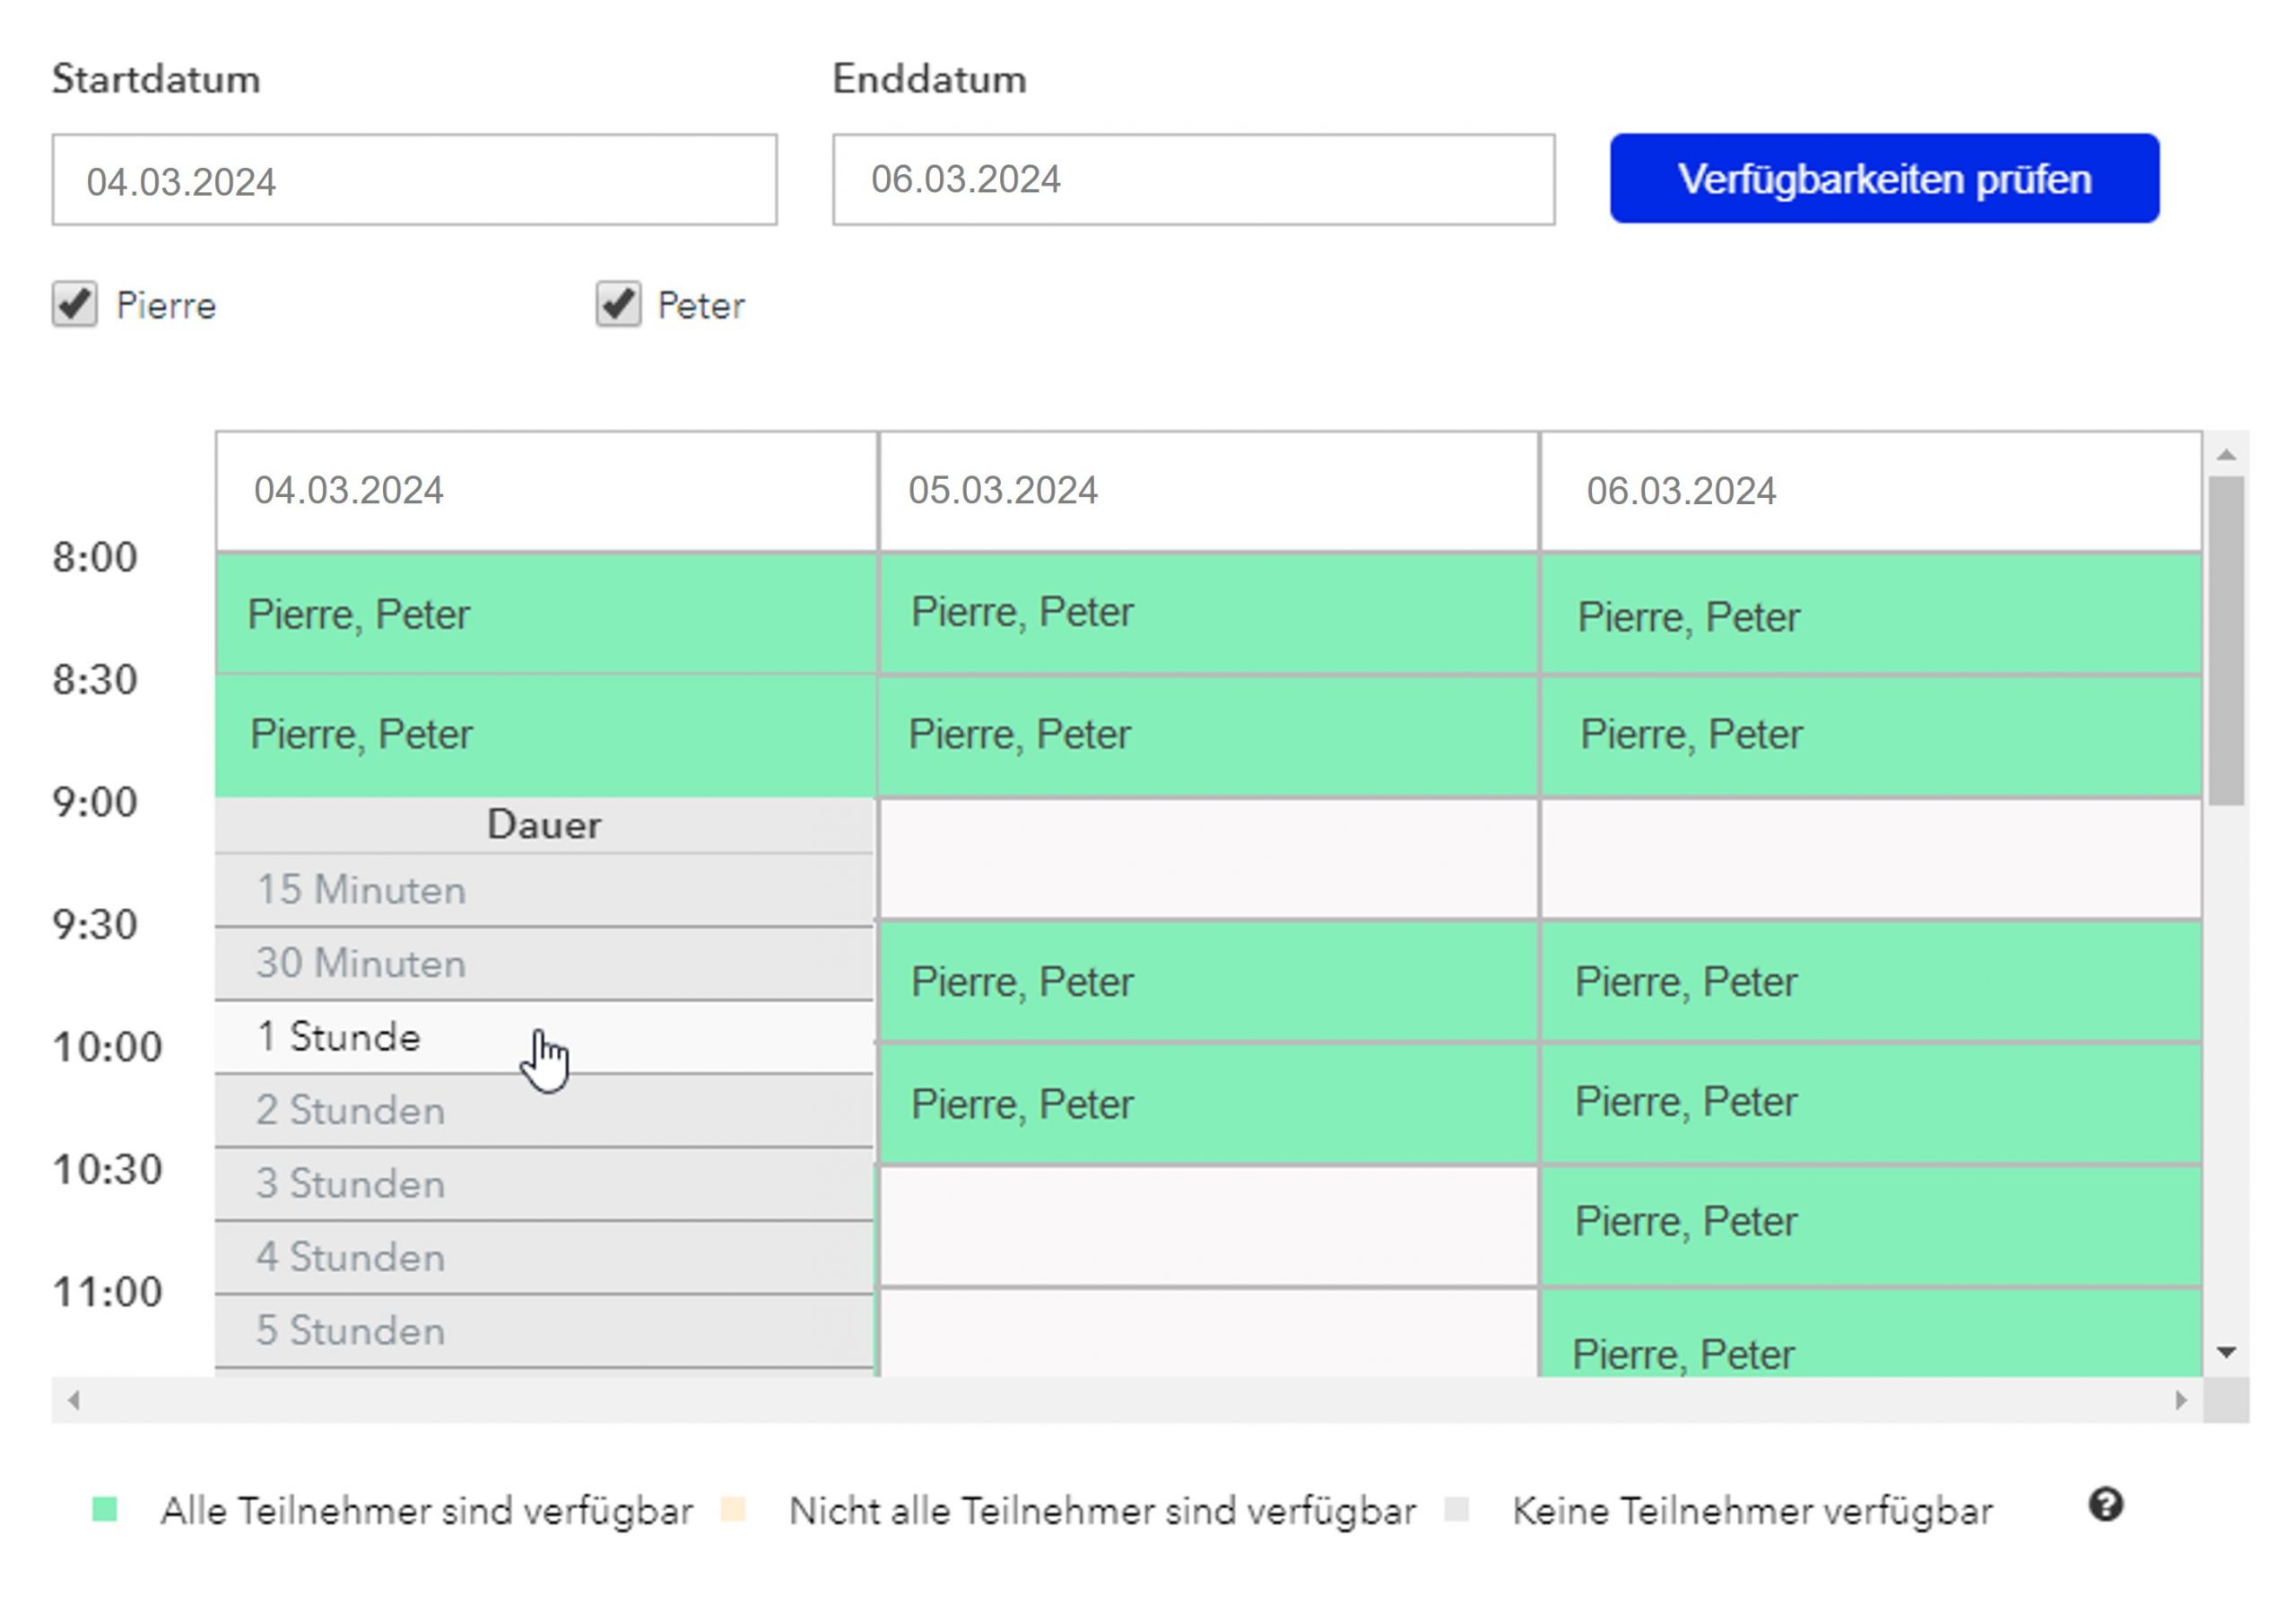Click the green legend color swatch
The width and height of the screenshot is (2296, 1622).
(x=105, y=1510)
